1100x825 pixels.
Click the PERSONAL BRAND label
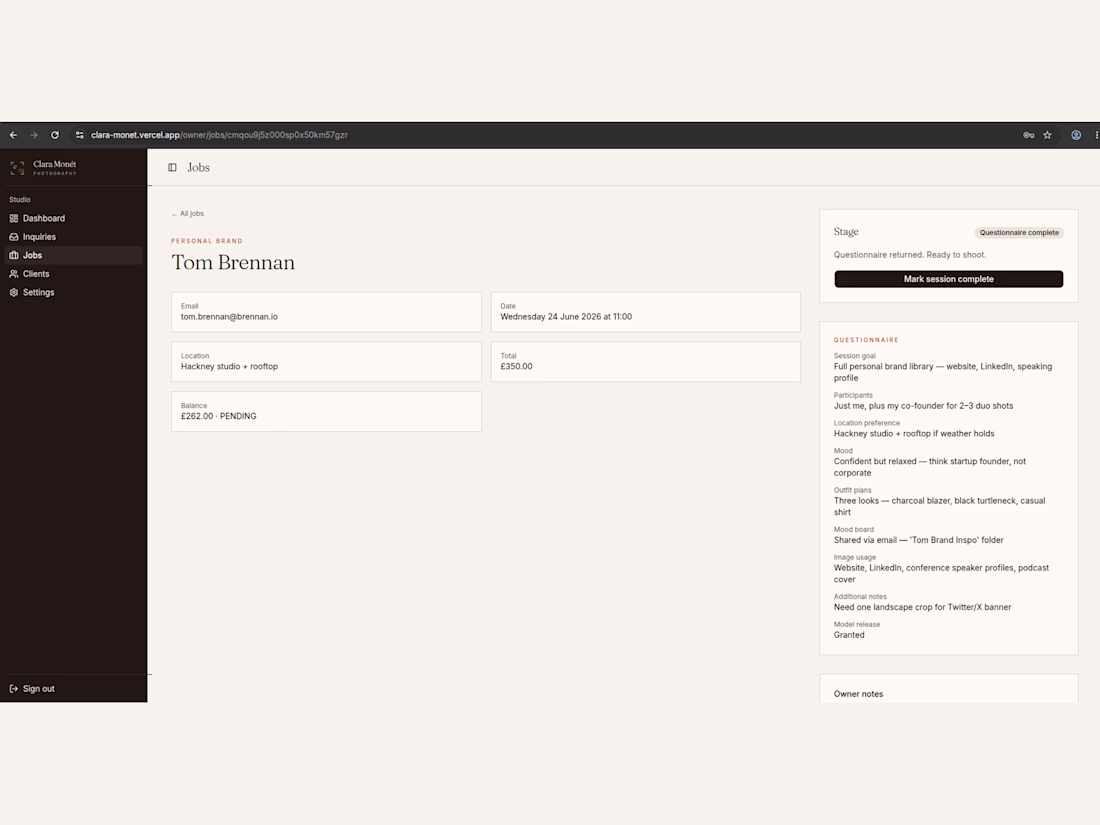click(x=207, y=241)
